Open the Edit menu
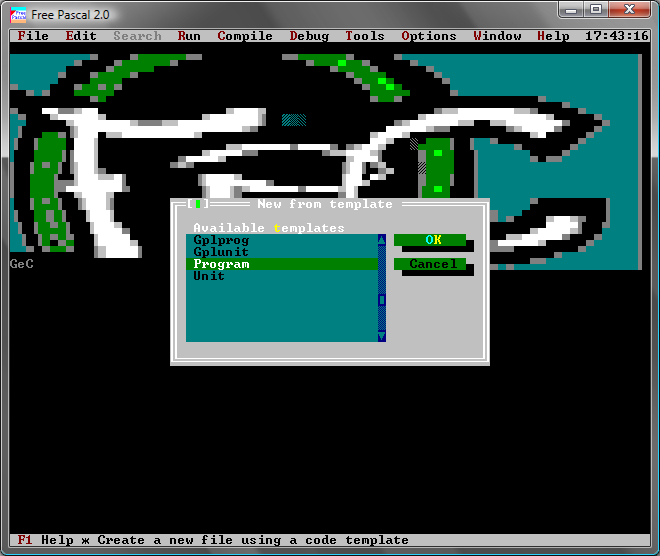Image resolution: width=660 pixels, height=556 pixels. [81, 36]
